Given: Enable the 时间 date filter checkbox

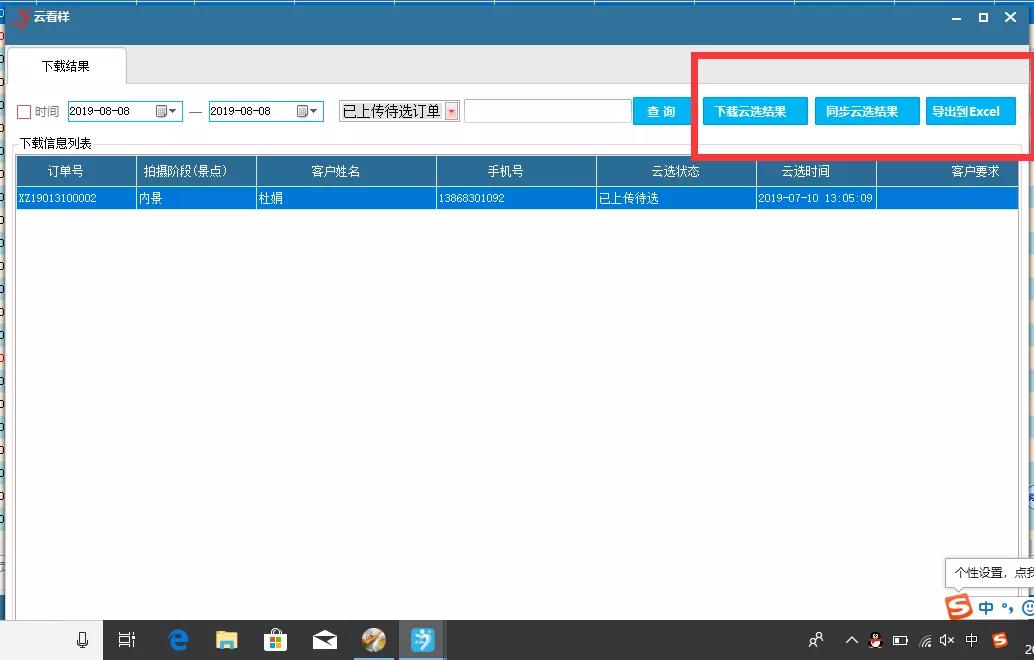Looking at the screenshot, I should point(26,111).
